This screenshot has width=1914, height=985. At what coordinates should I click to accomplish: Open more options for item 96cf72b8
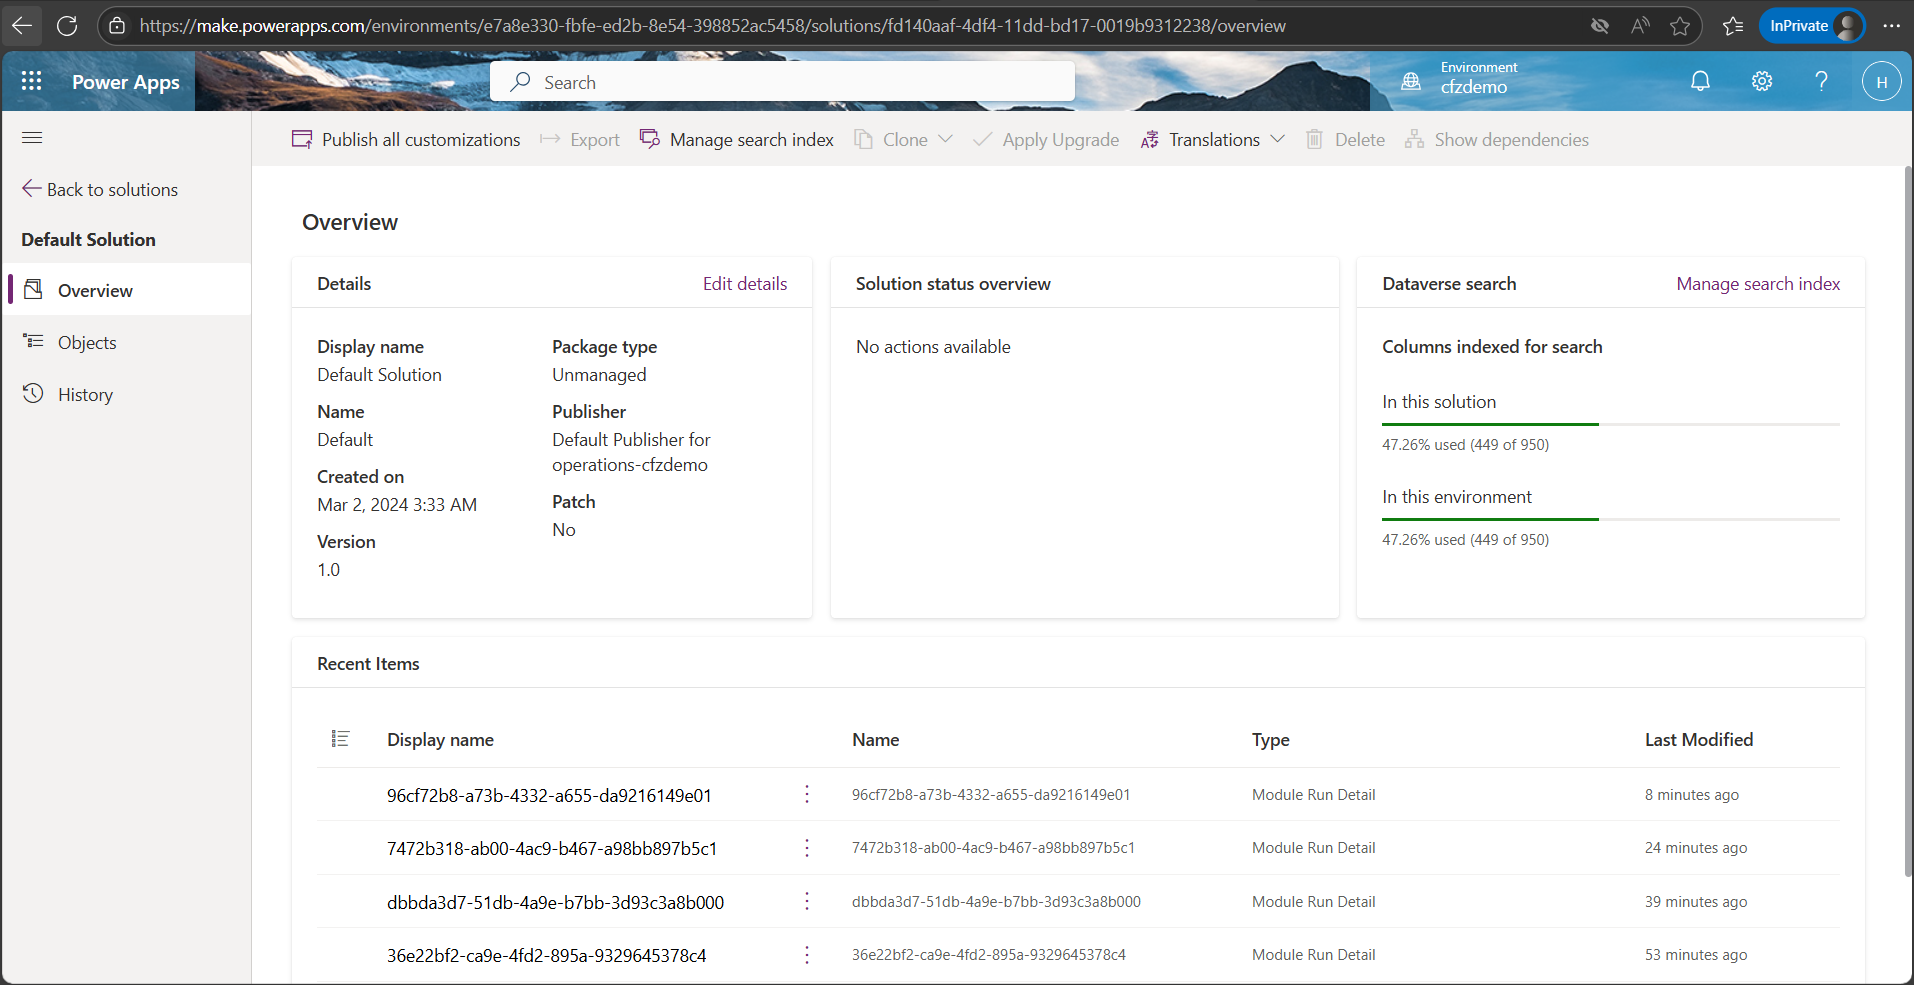click(807, 795)
